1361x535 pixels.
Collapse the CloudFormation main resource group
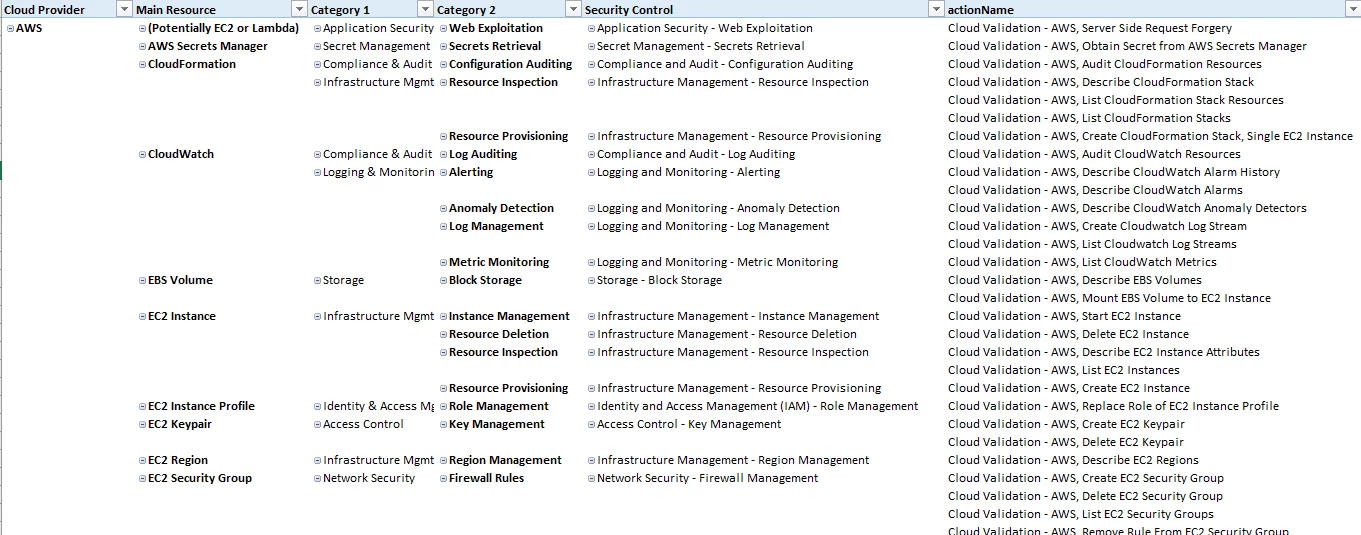(142, 65)
